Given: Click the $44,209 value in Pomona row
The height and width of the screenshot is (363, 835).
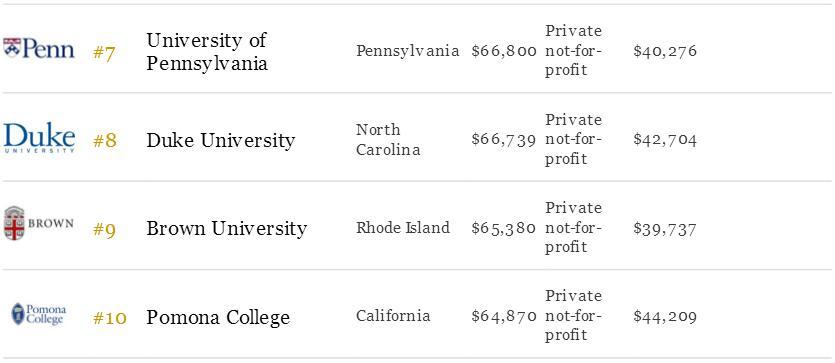Looking at the screenshot, I should pos(665,317).
